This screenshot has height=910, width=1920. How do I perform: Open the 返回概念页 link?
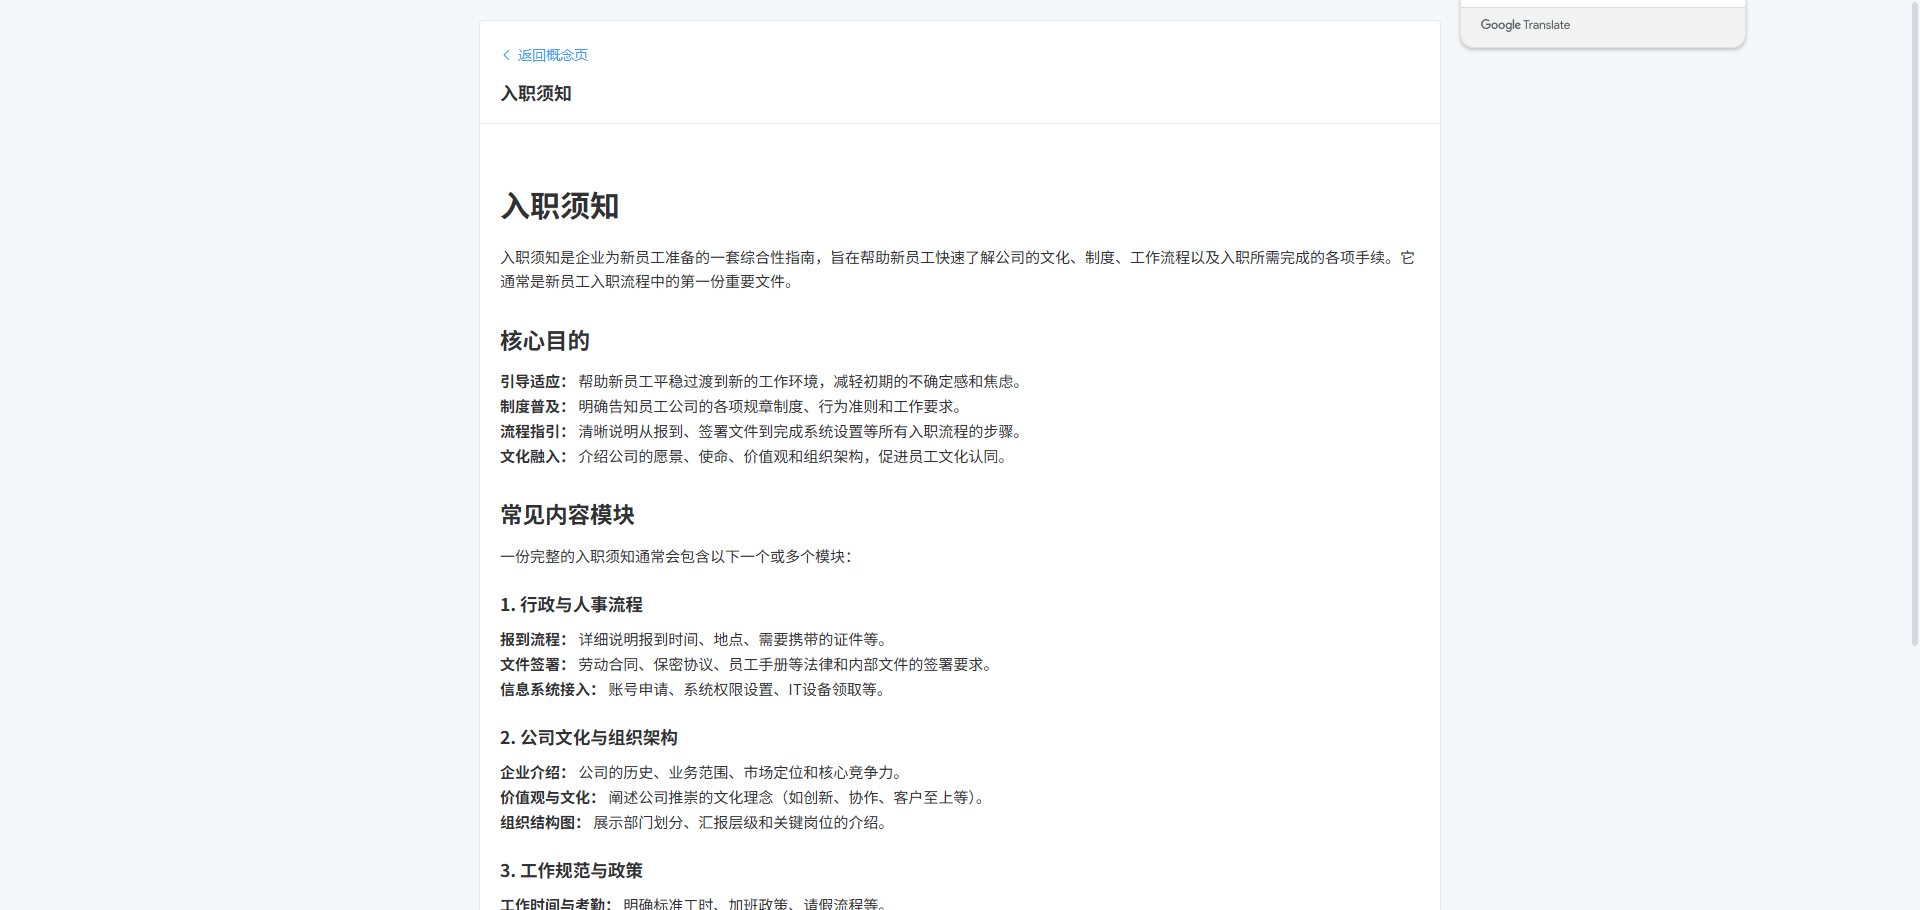coord(552,55)
